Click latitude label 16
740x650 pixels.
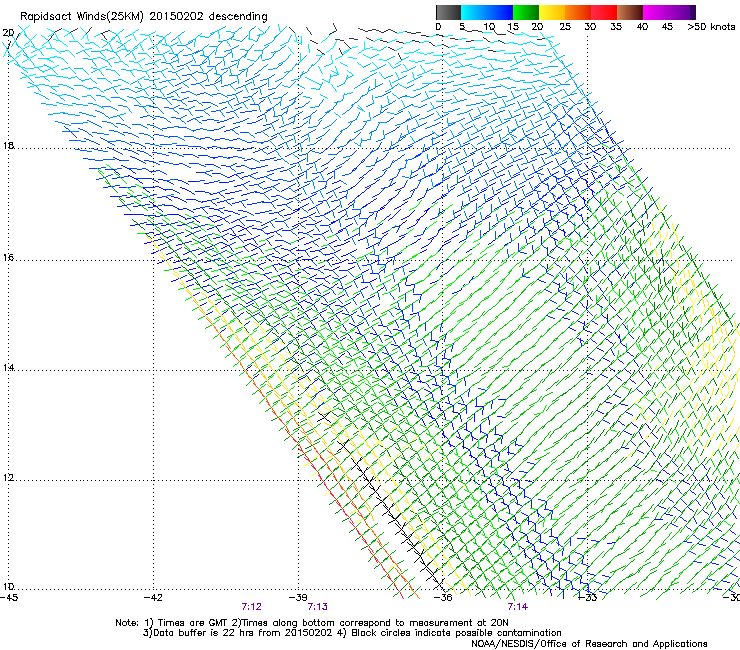(x=8, y=258)
